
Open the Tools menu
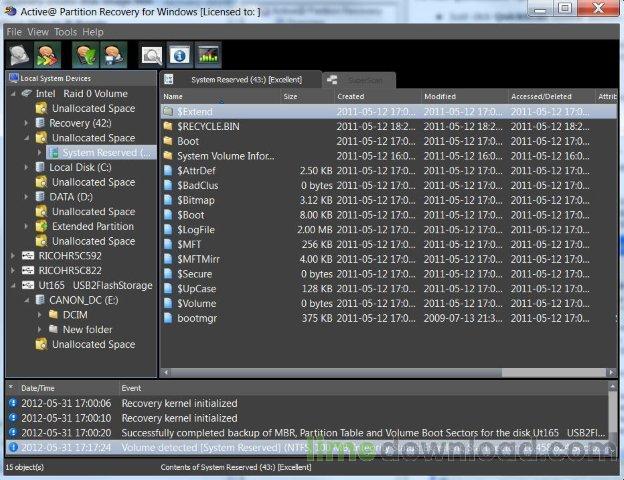pyautogui.click(x=65, y=32)
